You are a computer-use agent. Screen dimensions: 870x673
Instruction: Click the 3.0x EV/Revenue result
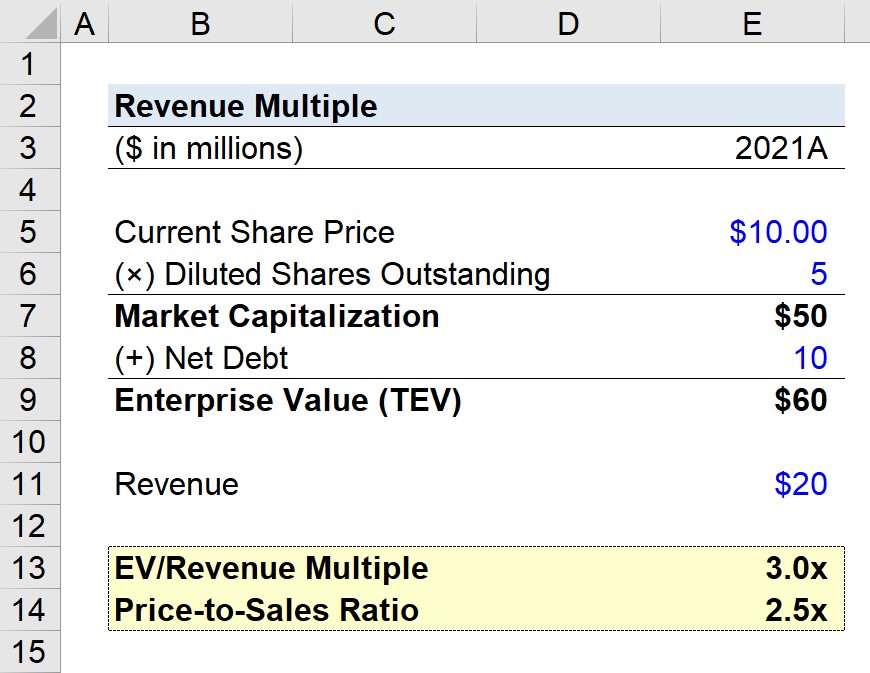pyautogui.click(x=752, y=568)
